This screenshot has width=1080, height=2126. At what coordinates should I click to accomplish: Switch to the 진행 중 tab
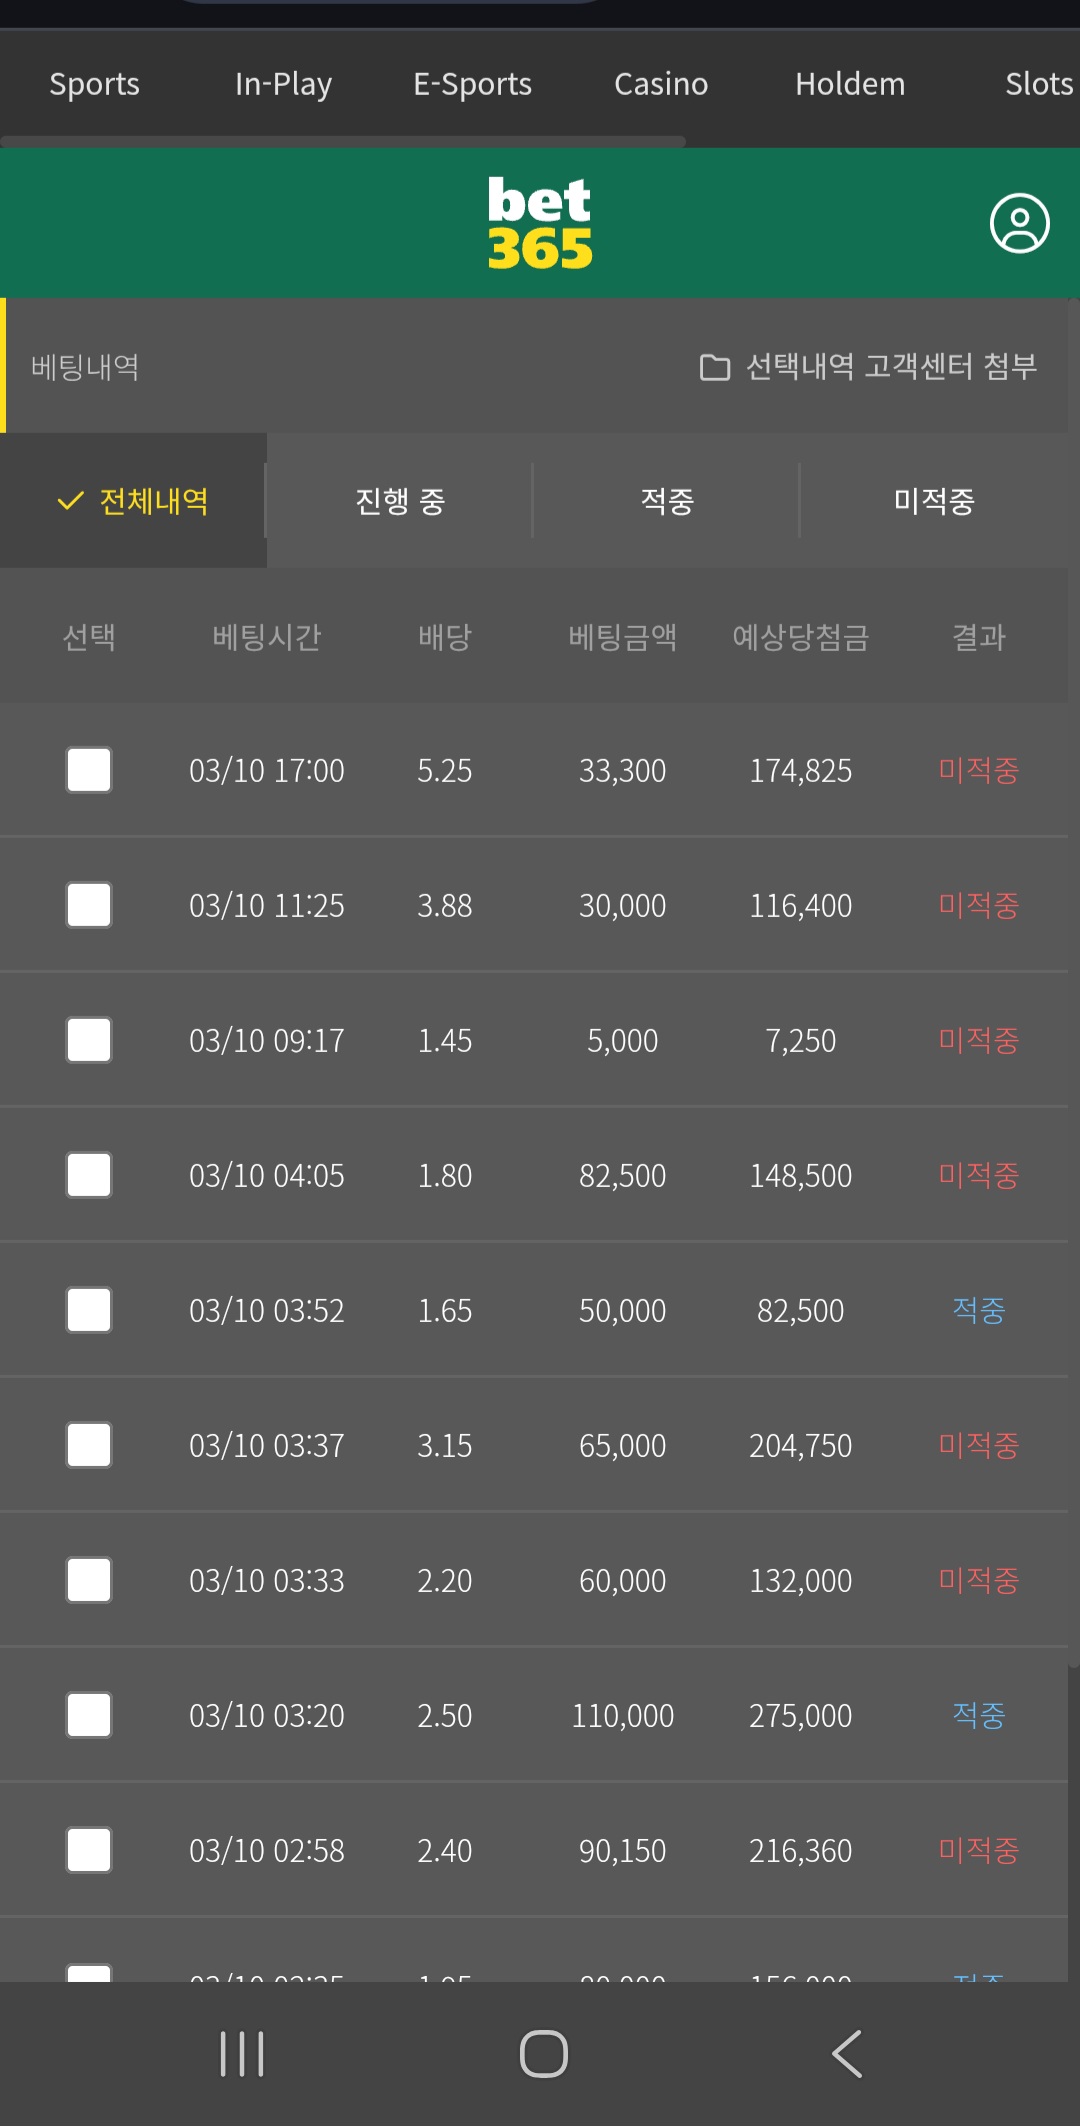point(400,501)
